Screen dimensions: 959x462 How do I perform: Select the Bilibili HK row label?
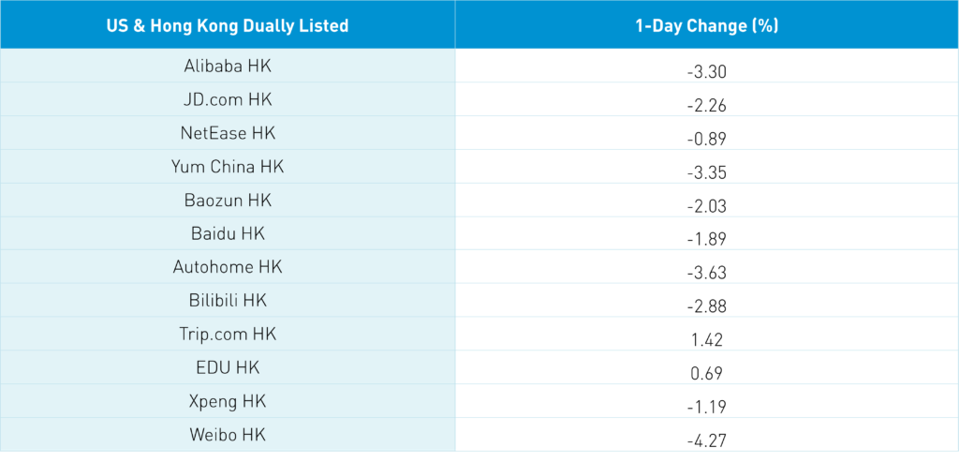tap(227, 300)
